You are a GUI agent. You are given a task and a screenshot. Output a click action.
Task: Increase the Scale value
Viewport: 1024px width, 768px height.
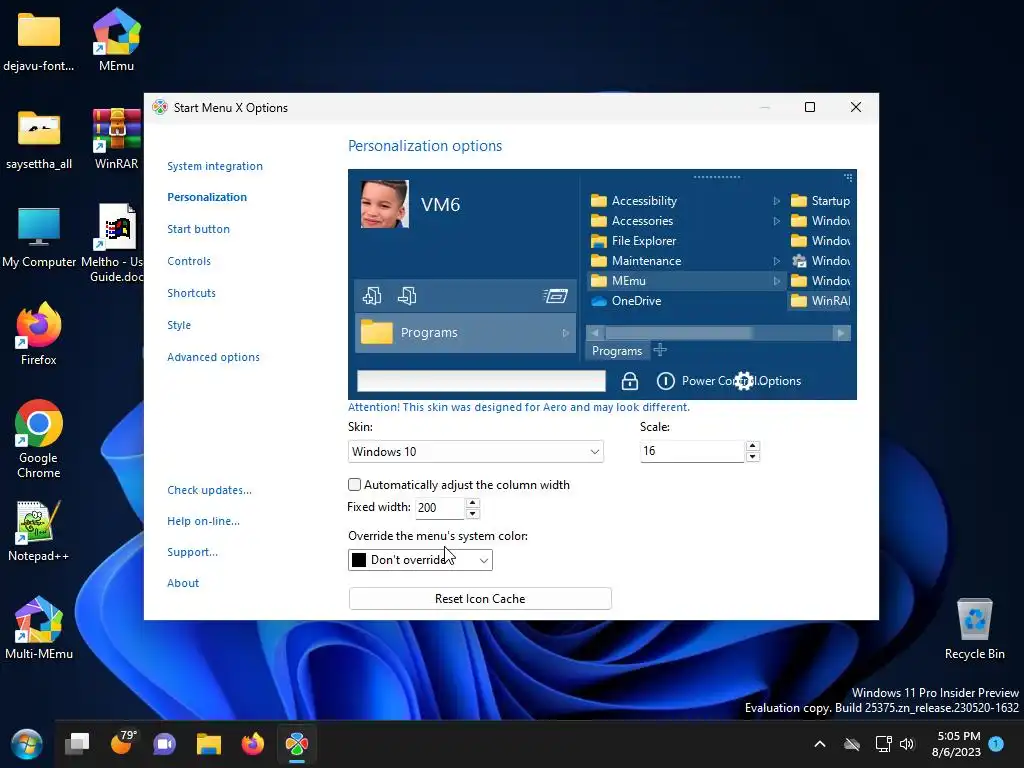point(752,446)
